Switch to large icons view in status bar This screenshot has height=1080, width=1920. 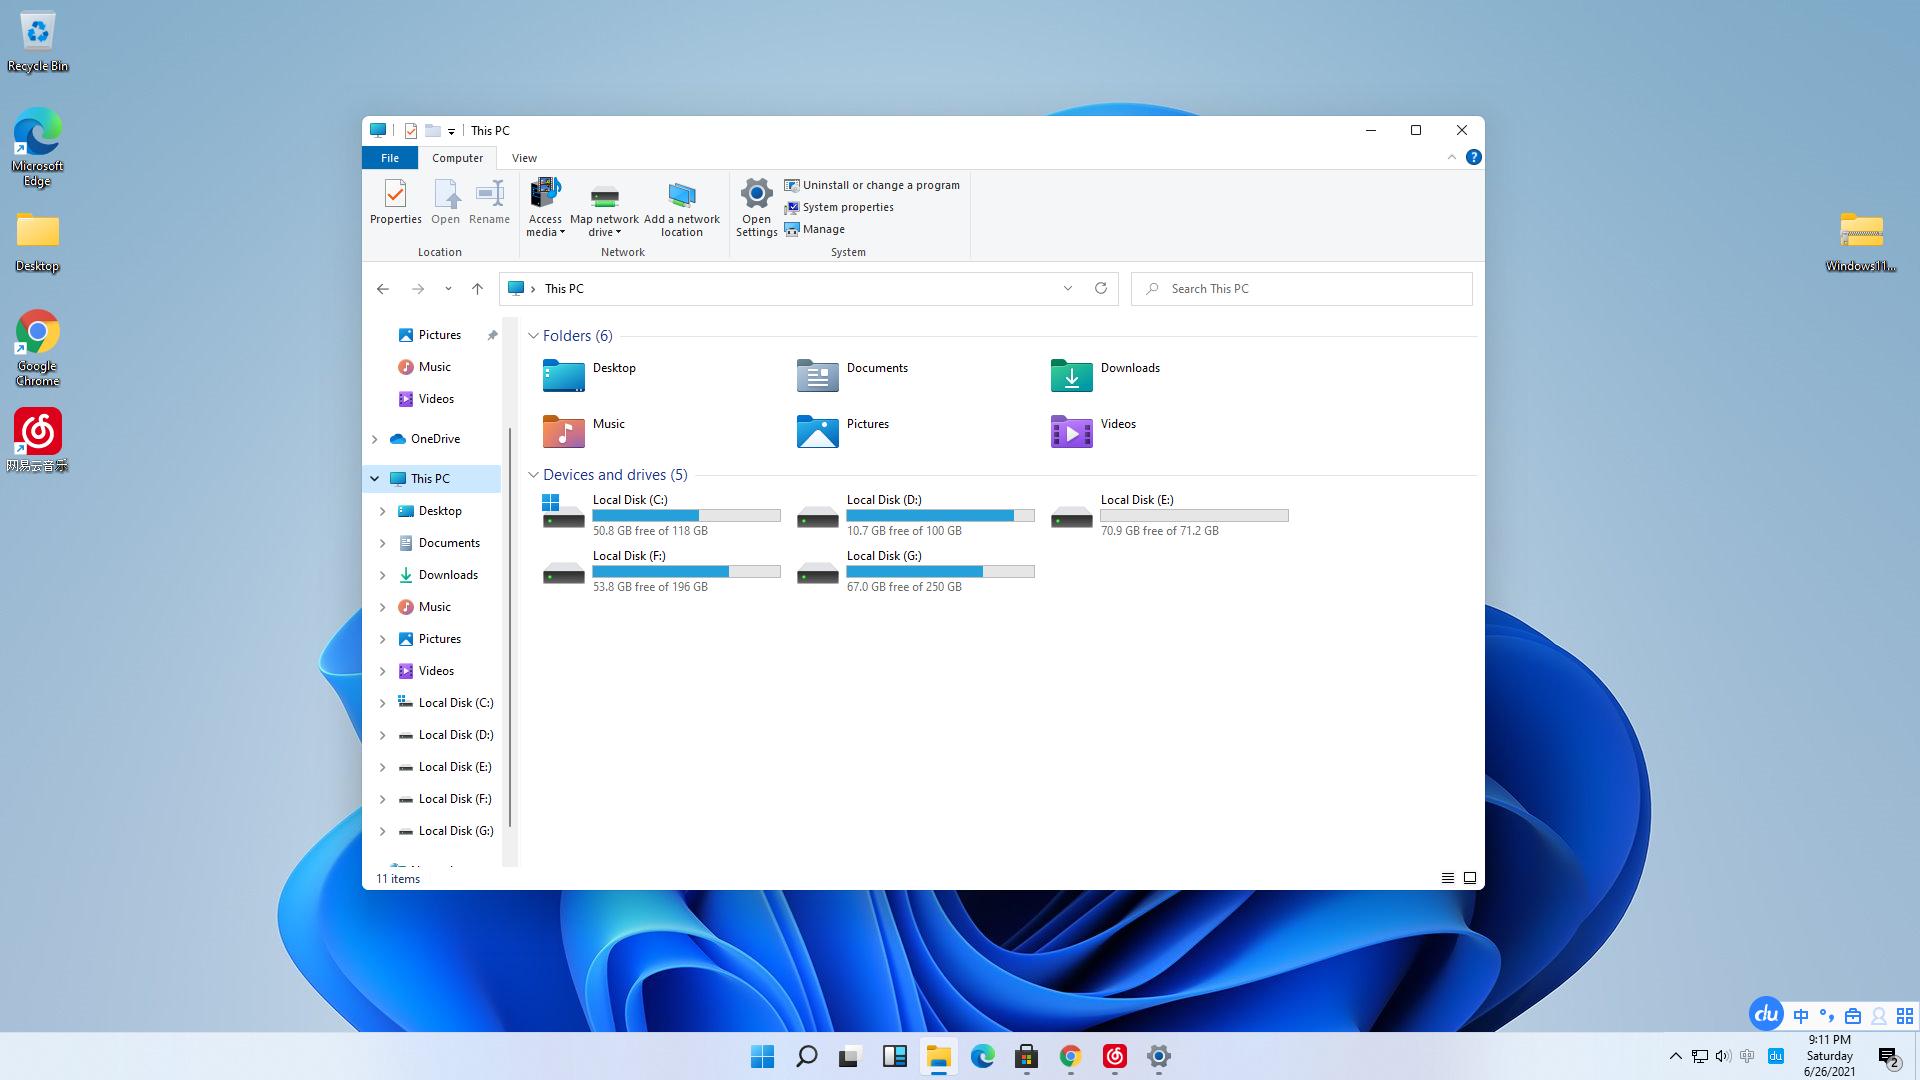click(x=1469, y=877)
